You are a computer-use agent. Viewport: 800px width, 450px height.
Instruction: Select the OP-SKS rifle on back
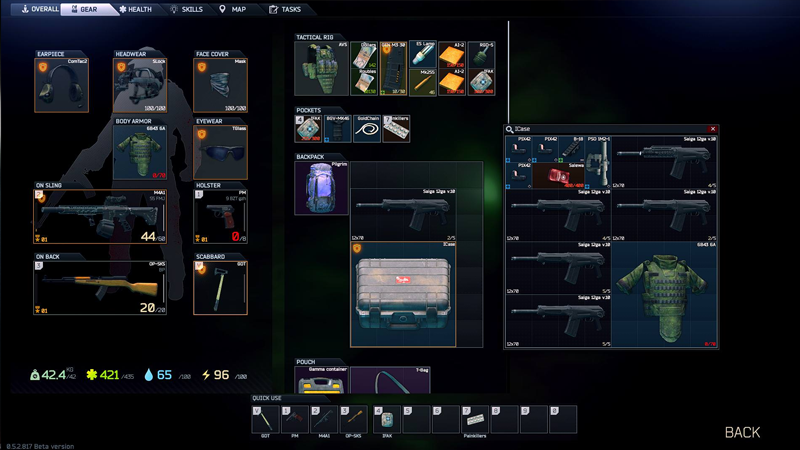tap(100, 288)
